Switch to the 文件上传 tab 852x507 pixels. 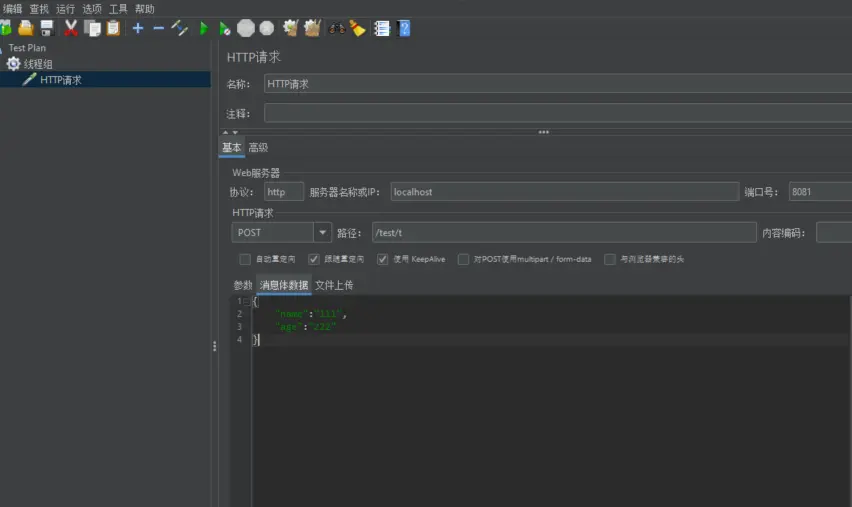(334, 285)
